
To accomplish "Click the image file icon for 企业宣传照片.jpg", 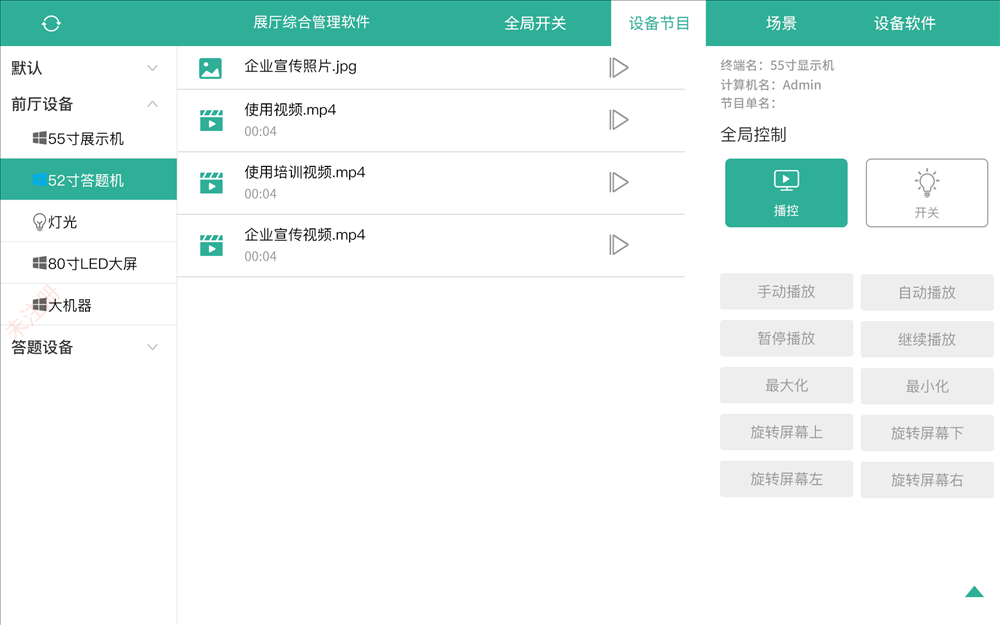I will point(210,68).
